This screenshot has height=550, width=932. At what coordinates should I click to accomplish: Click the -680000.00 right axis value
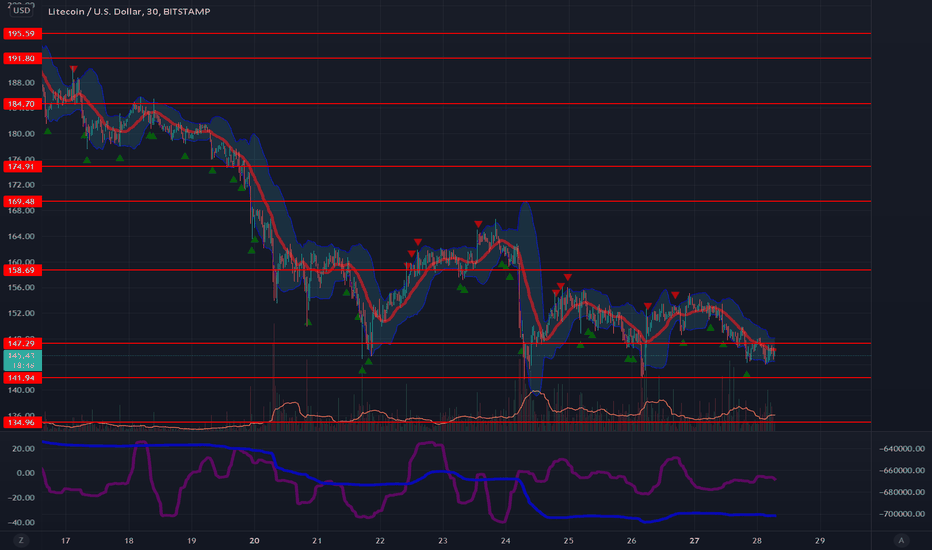point(902,492)
